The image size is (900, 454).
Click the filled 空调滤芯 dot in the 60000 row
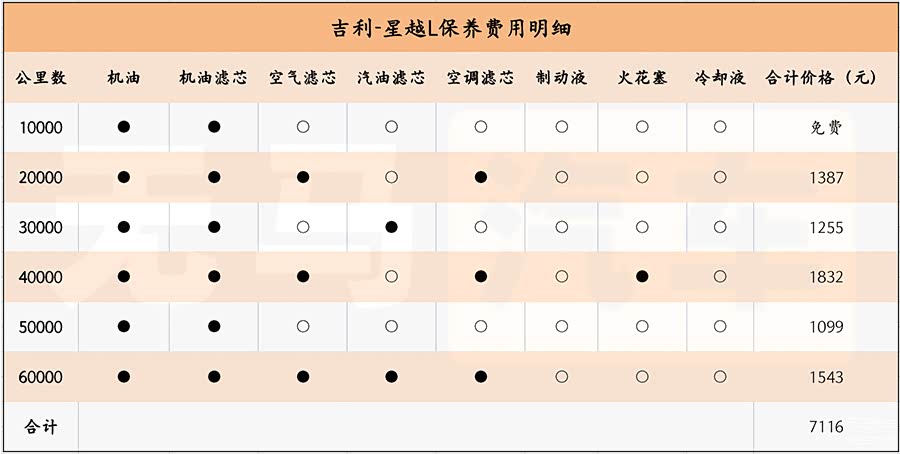click(481, 377)
